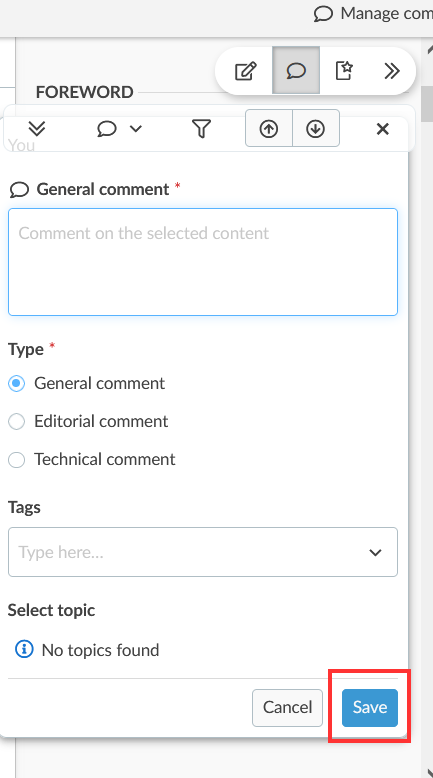Collapse panel with double down chevrons
The image size is (433, 778).
(x=37, y=129)
